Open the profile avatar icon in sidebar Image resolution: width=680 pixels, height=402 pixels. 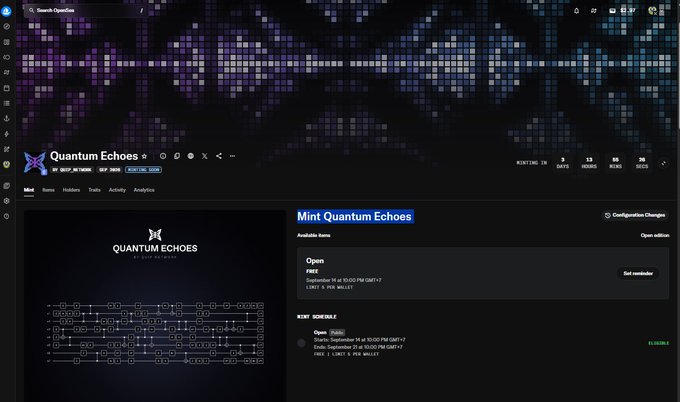7,164
